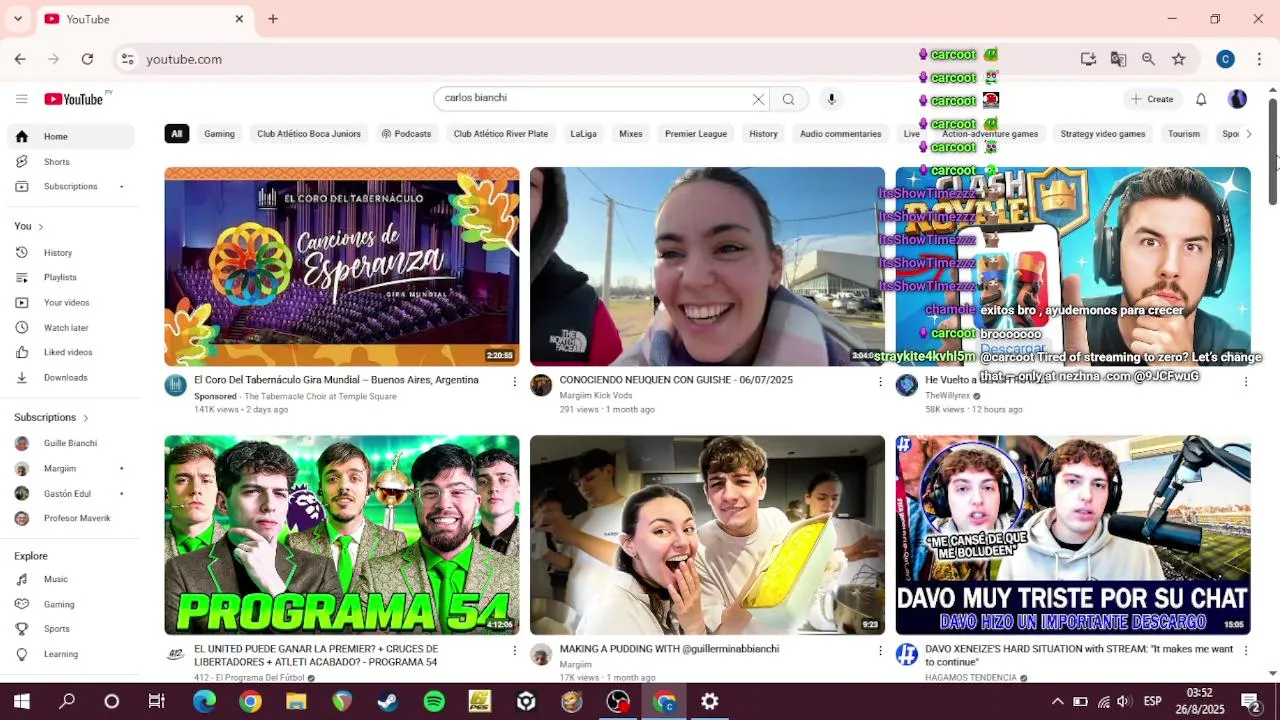Reload the page in Chrome
Screen dimensions: 1280x720
[87, 60]
